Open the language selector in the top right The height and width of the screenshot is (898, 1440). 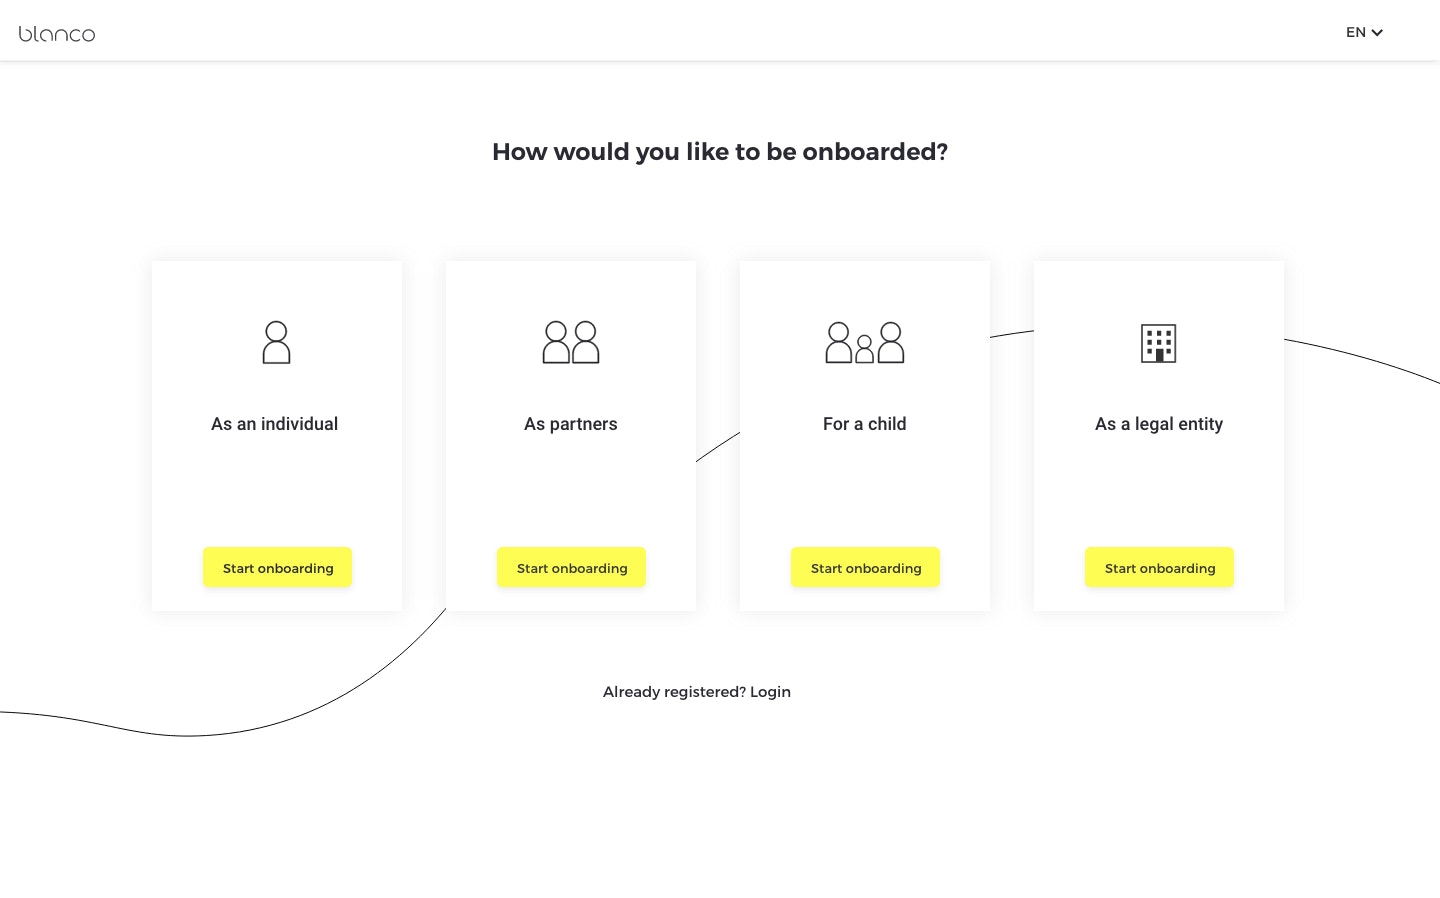point(1364,32)
